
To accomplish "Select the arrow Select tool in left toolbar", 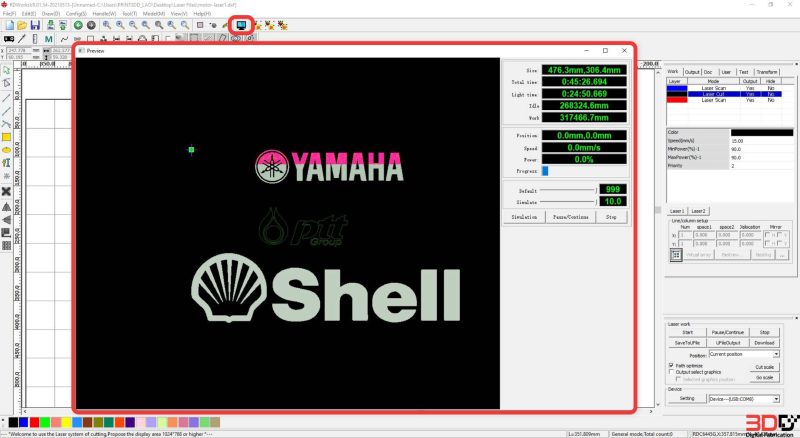I will (x=6, y=70).
